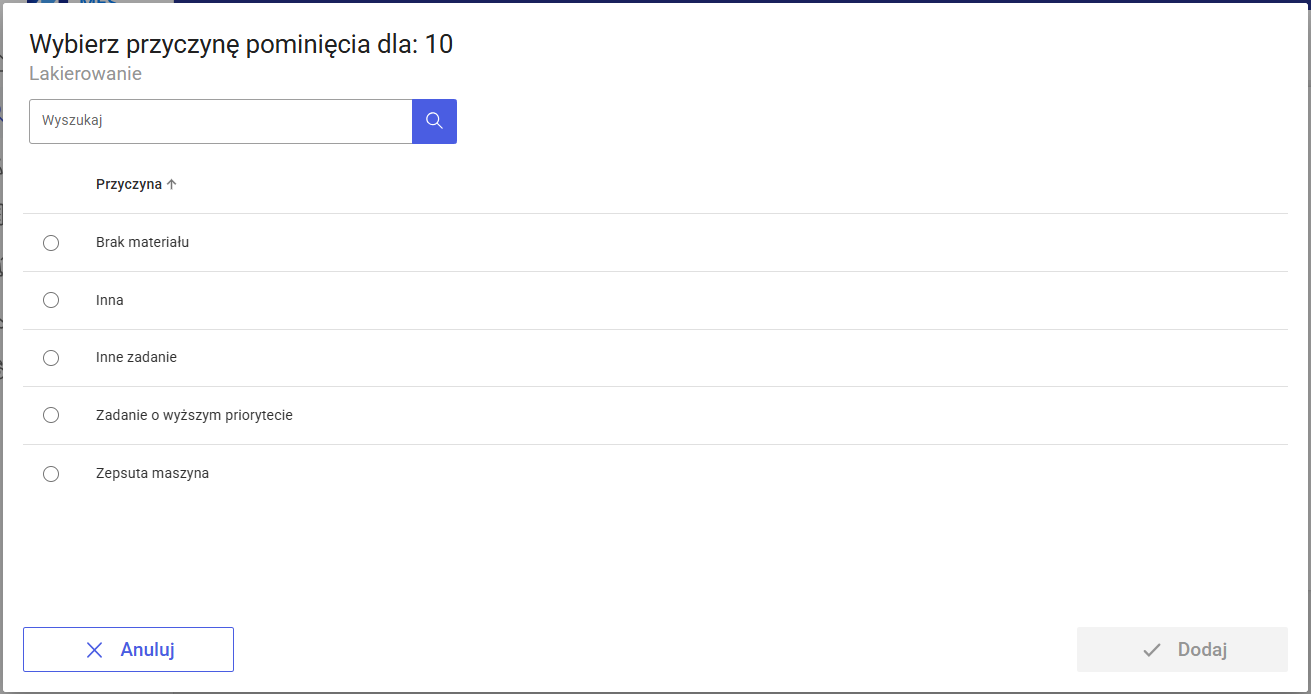Focus the Wyszukaj search field
This screenshot has height=694, width=1311.
pyautogui.click(x=220, y=121)
